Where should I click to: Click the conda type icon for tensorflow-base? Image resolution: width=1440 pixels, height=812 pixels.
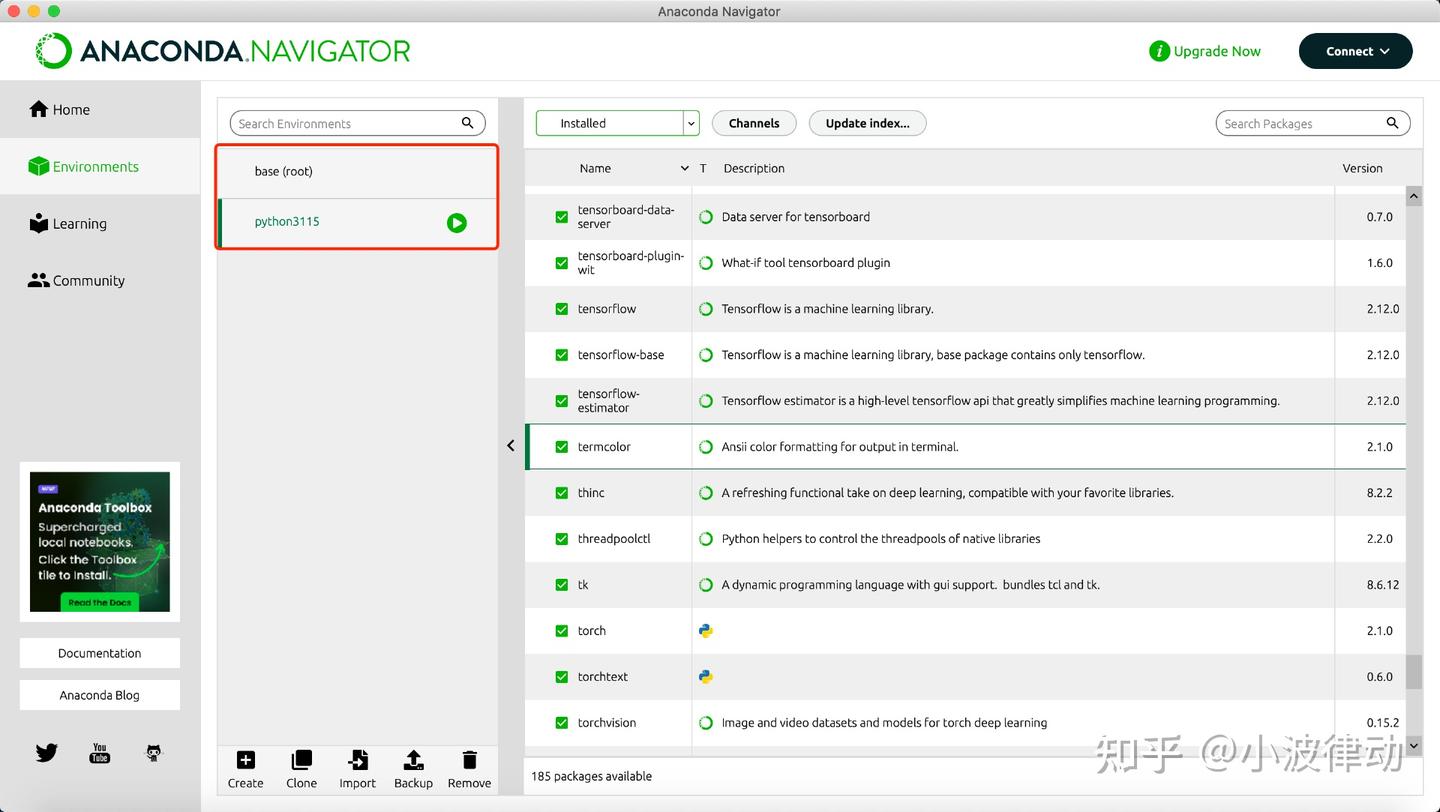coord(706,355)
